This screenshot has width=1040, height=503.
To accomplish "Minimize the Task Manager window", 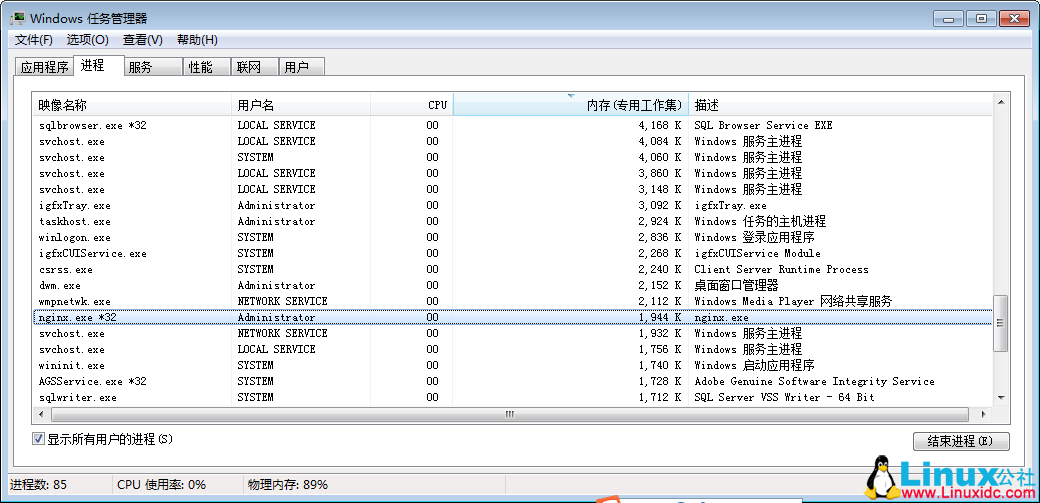I will (x=948, y=19).
